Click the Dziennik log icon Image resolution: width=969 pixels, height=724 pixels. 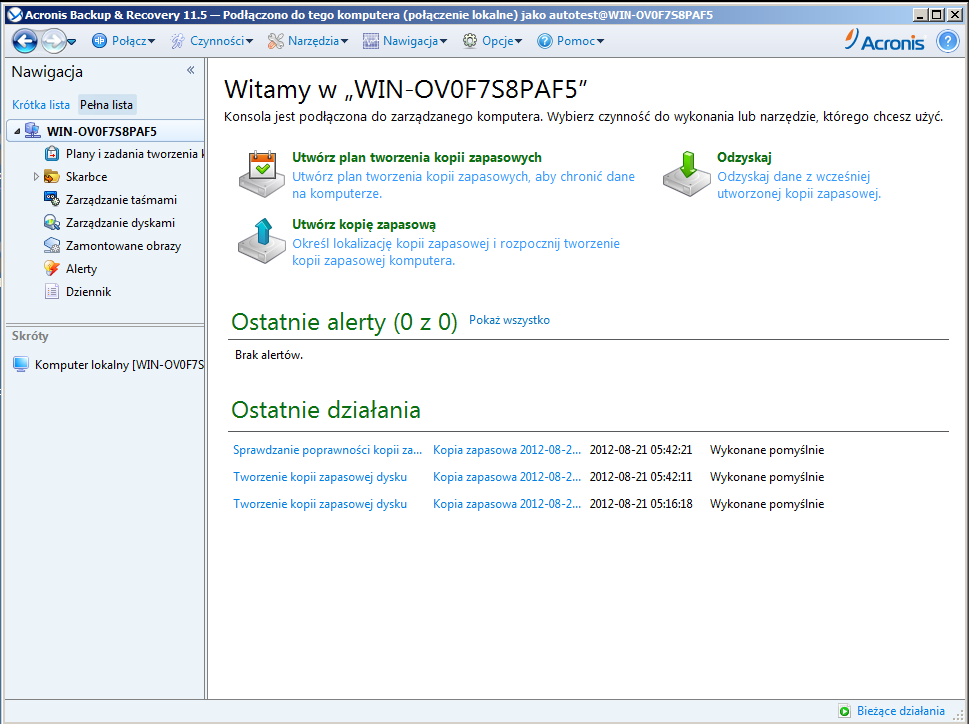(52, 291)
